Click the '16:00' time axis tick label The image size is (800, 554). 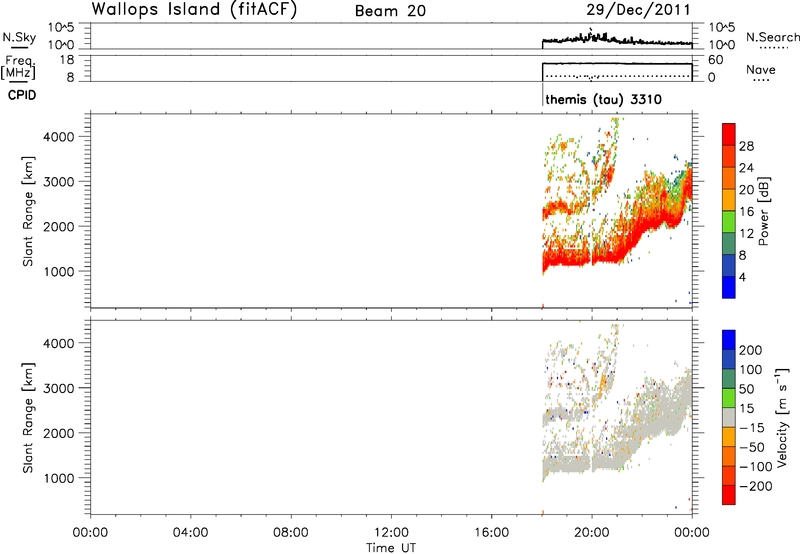[491, 533]
